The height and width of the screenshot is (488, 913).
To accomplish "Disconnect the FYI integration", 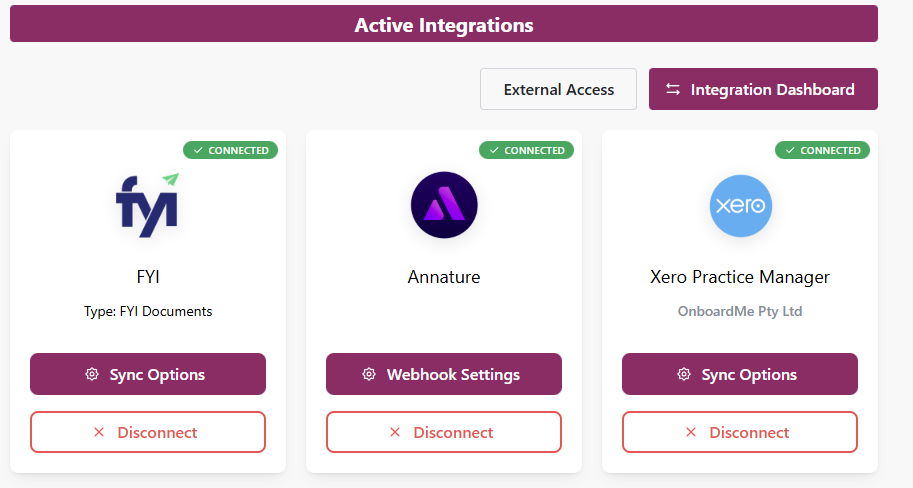I will [x=148, y=432].
